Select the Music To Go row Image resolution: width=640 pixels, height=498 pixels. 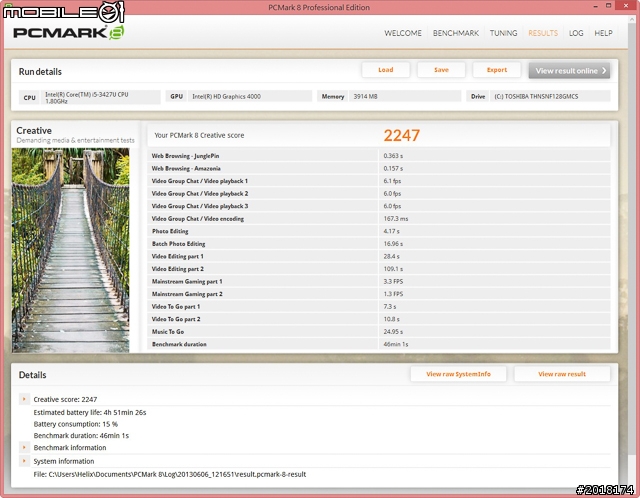tap(378, 332)
